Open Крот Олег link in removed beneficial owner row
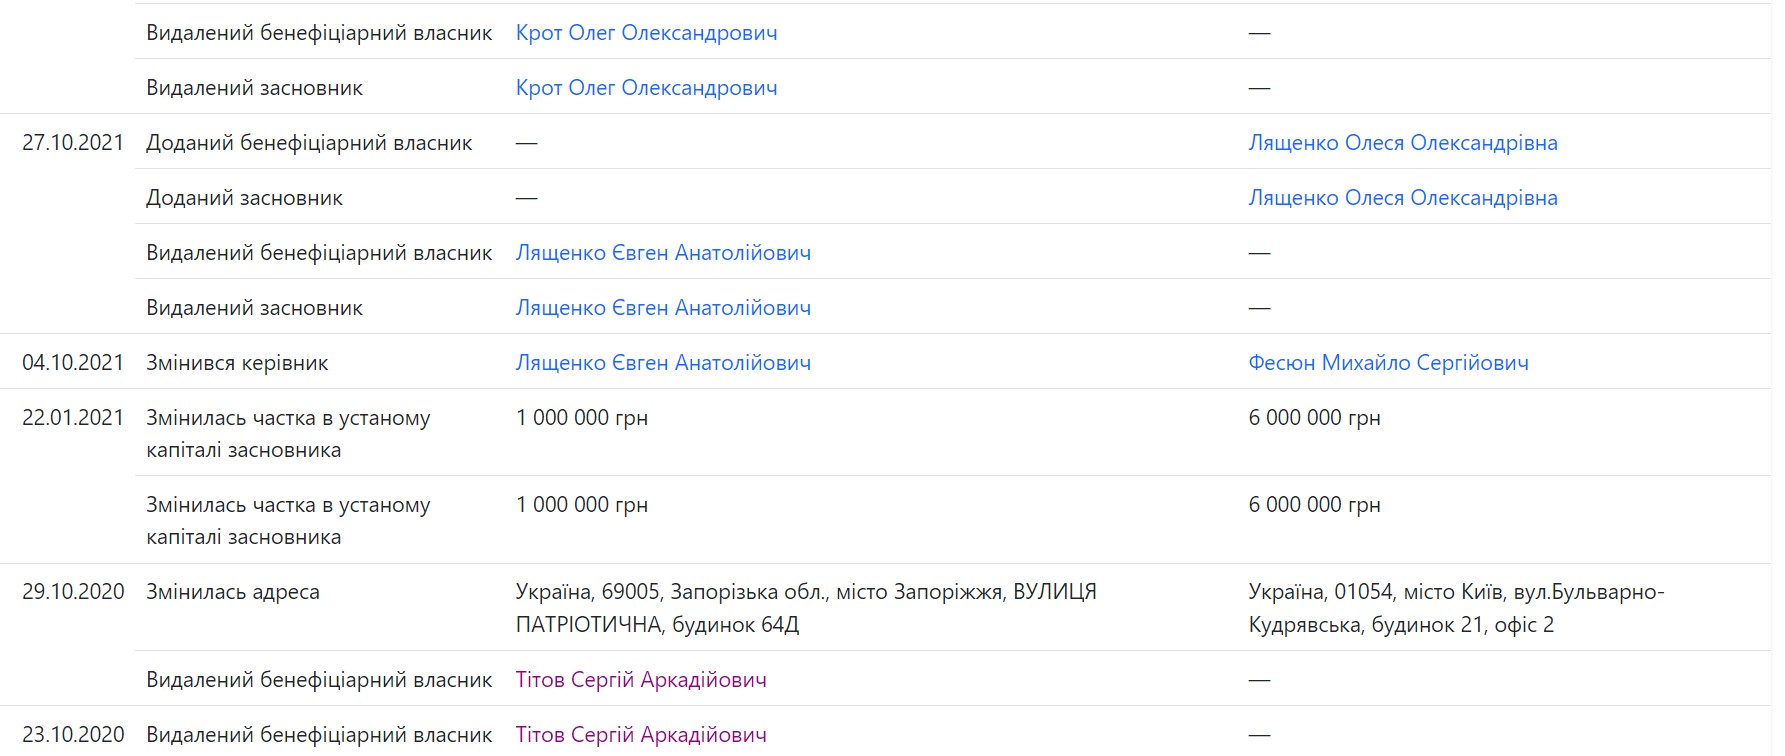The height and width of the screenshot is (756, 1785). (646, 33)
